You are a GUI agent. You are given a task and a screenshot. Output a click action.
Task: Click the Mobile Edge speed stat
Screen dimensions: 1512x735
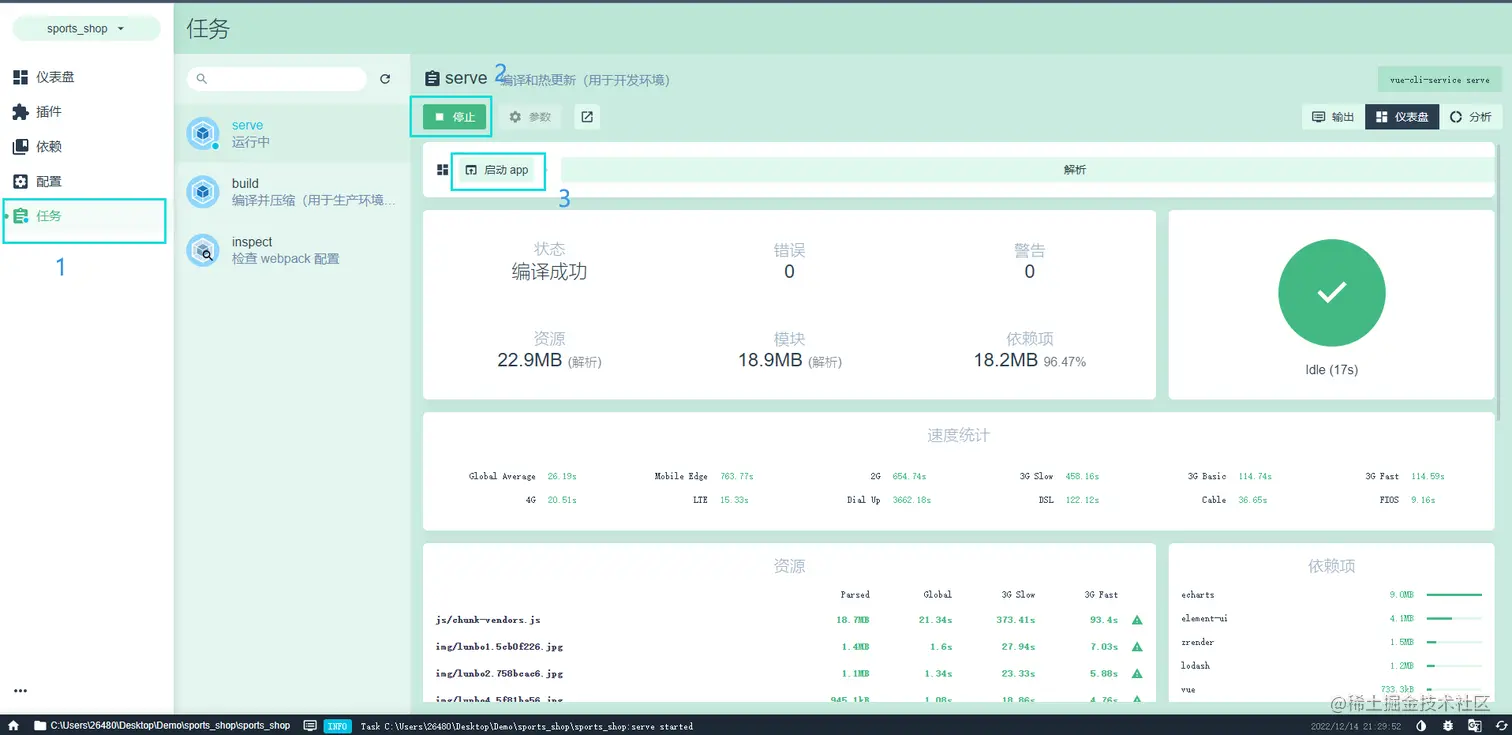click(704, 476)
